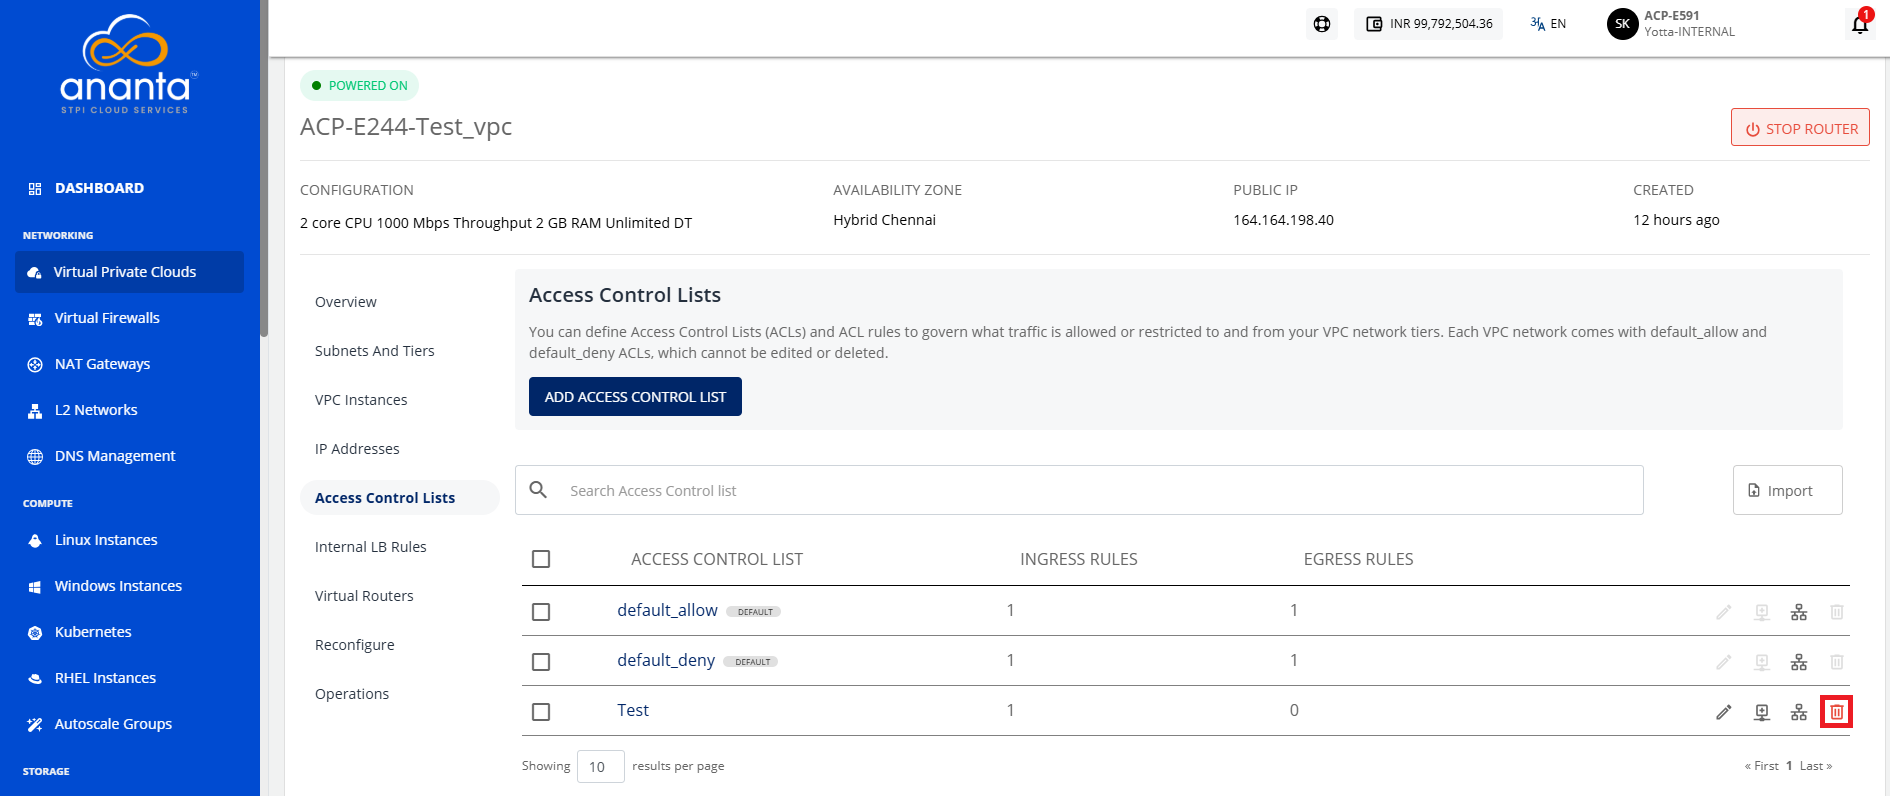
Task: Click network tiers icon in default_allow row
Action: point(1799,612)
